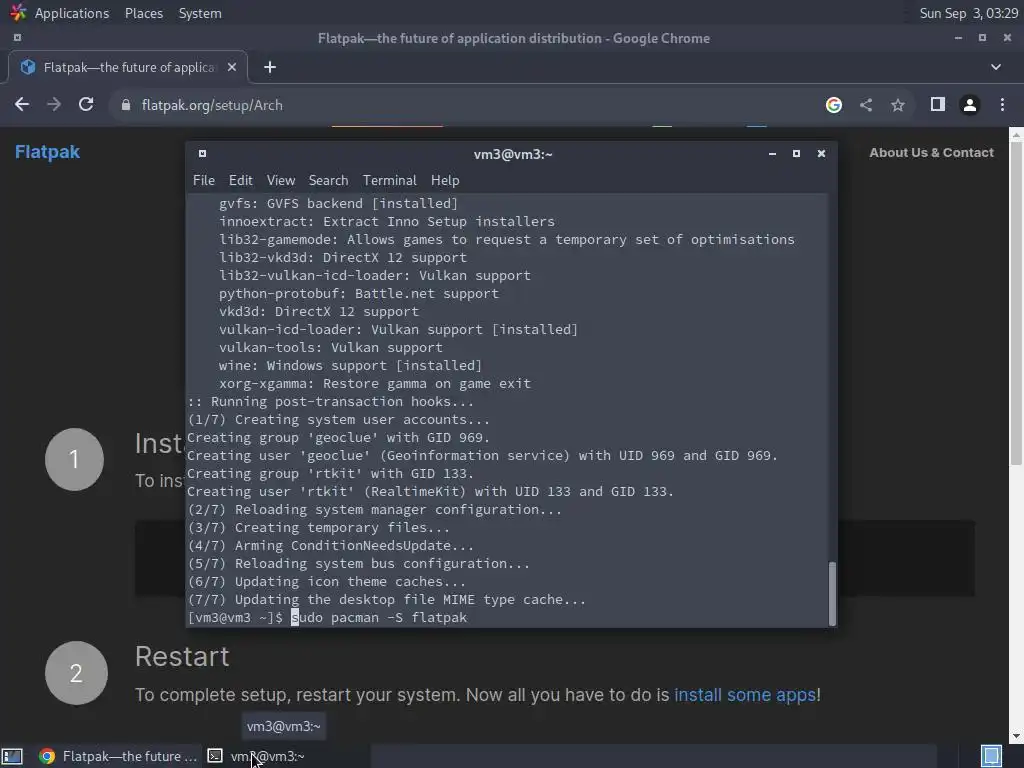
Task: View site info via lock icon
Action: click(125, 105)
